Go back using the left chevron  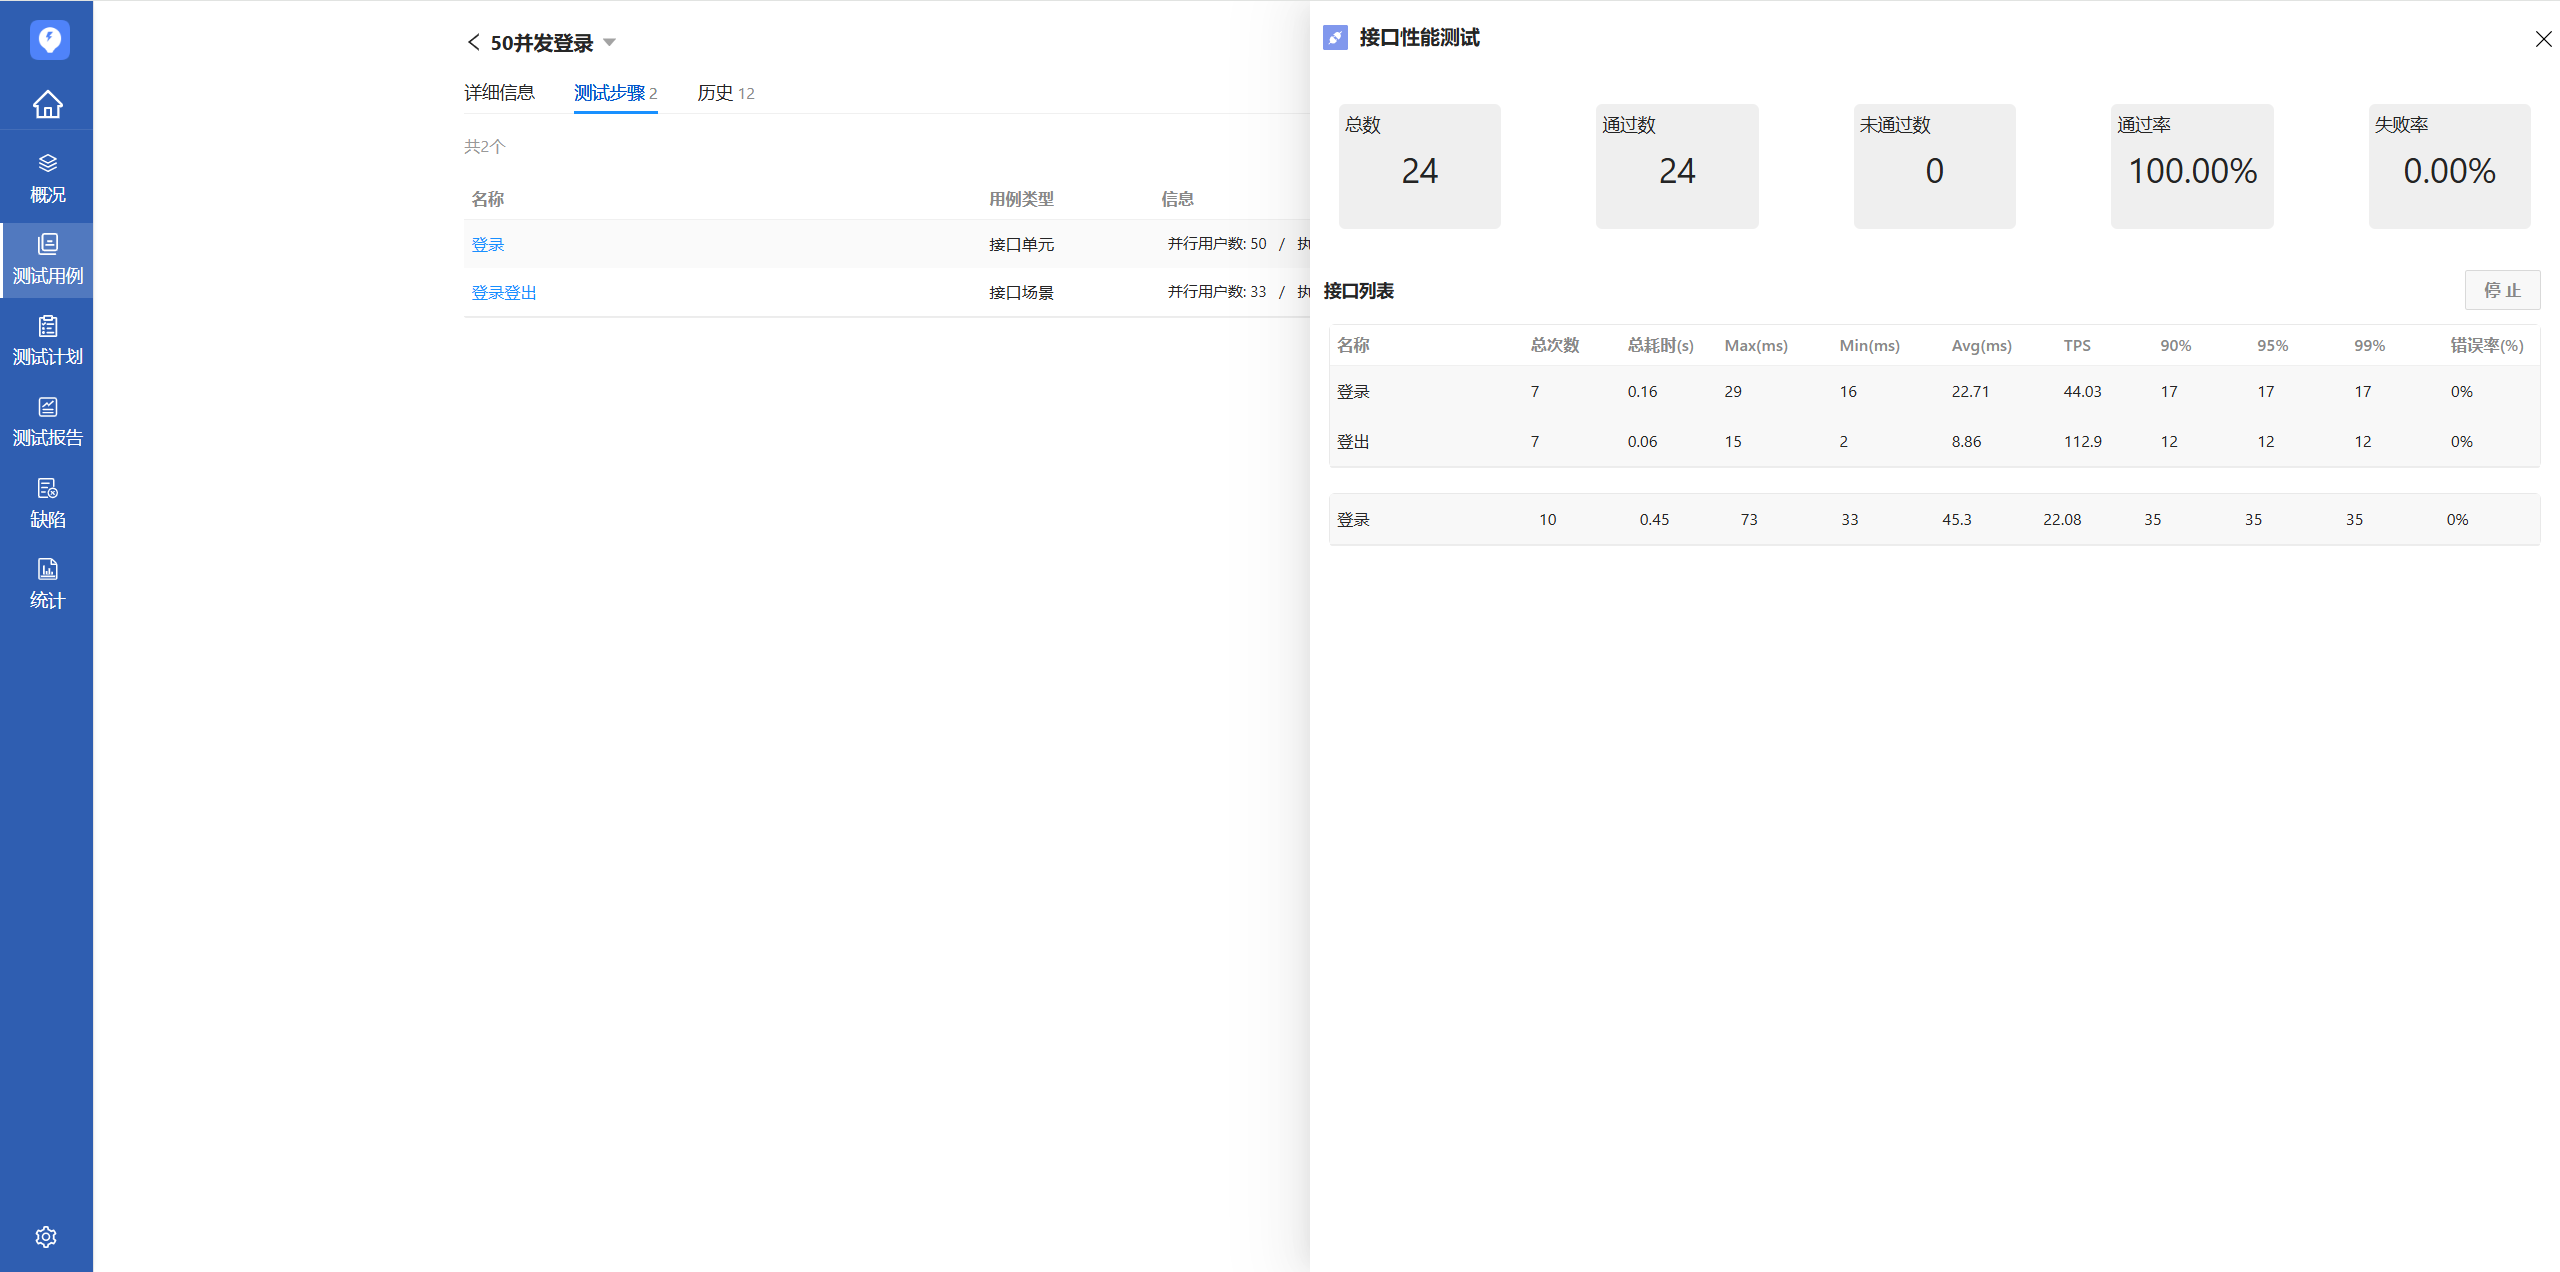click(x=473, y=42)
